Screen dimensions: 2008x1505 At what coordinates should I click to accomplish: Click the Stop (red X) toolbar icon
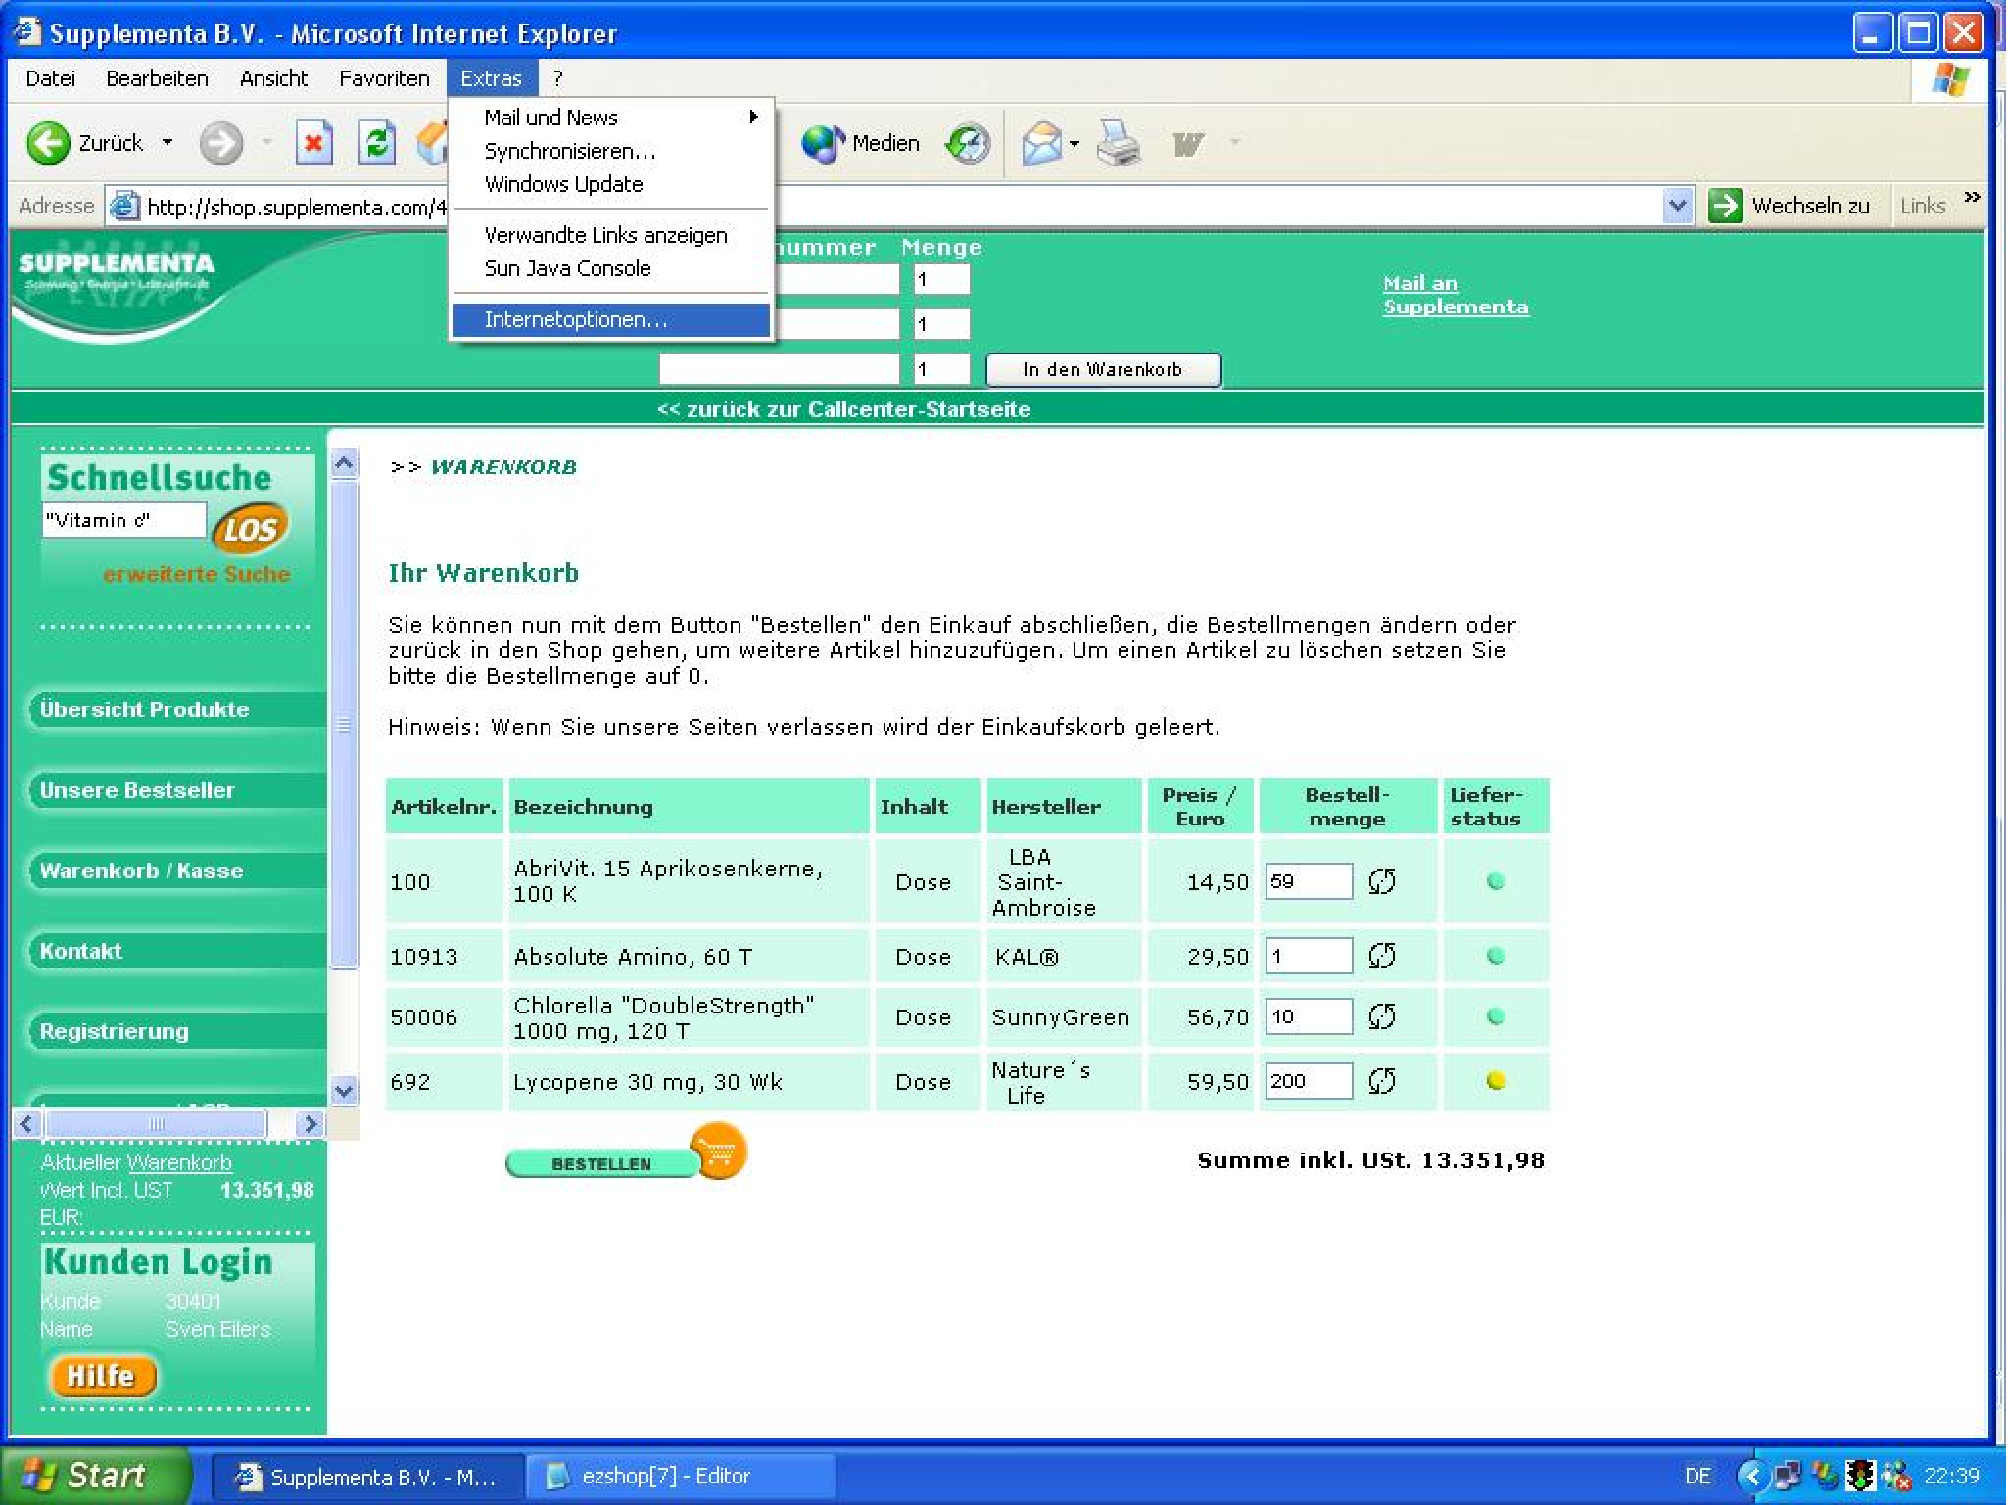314,144
